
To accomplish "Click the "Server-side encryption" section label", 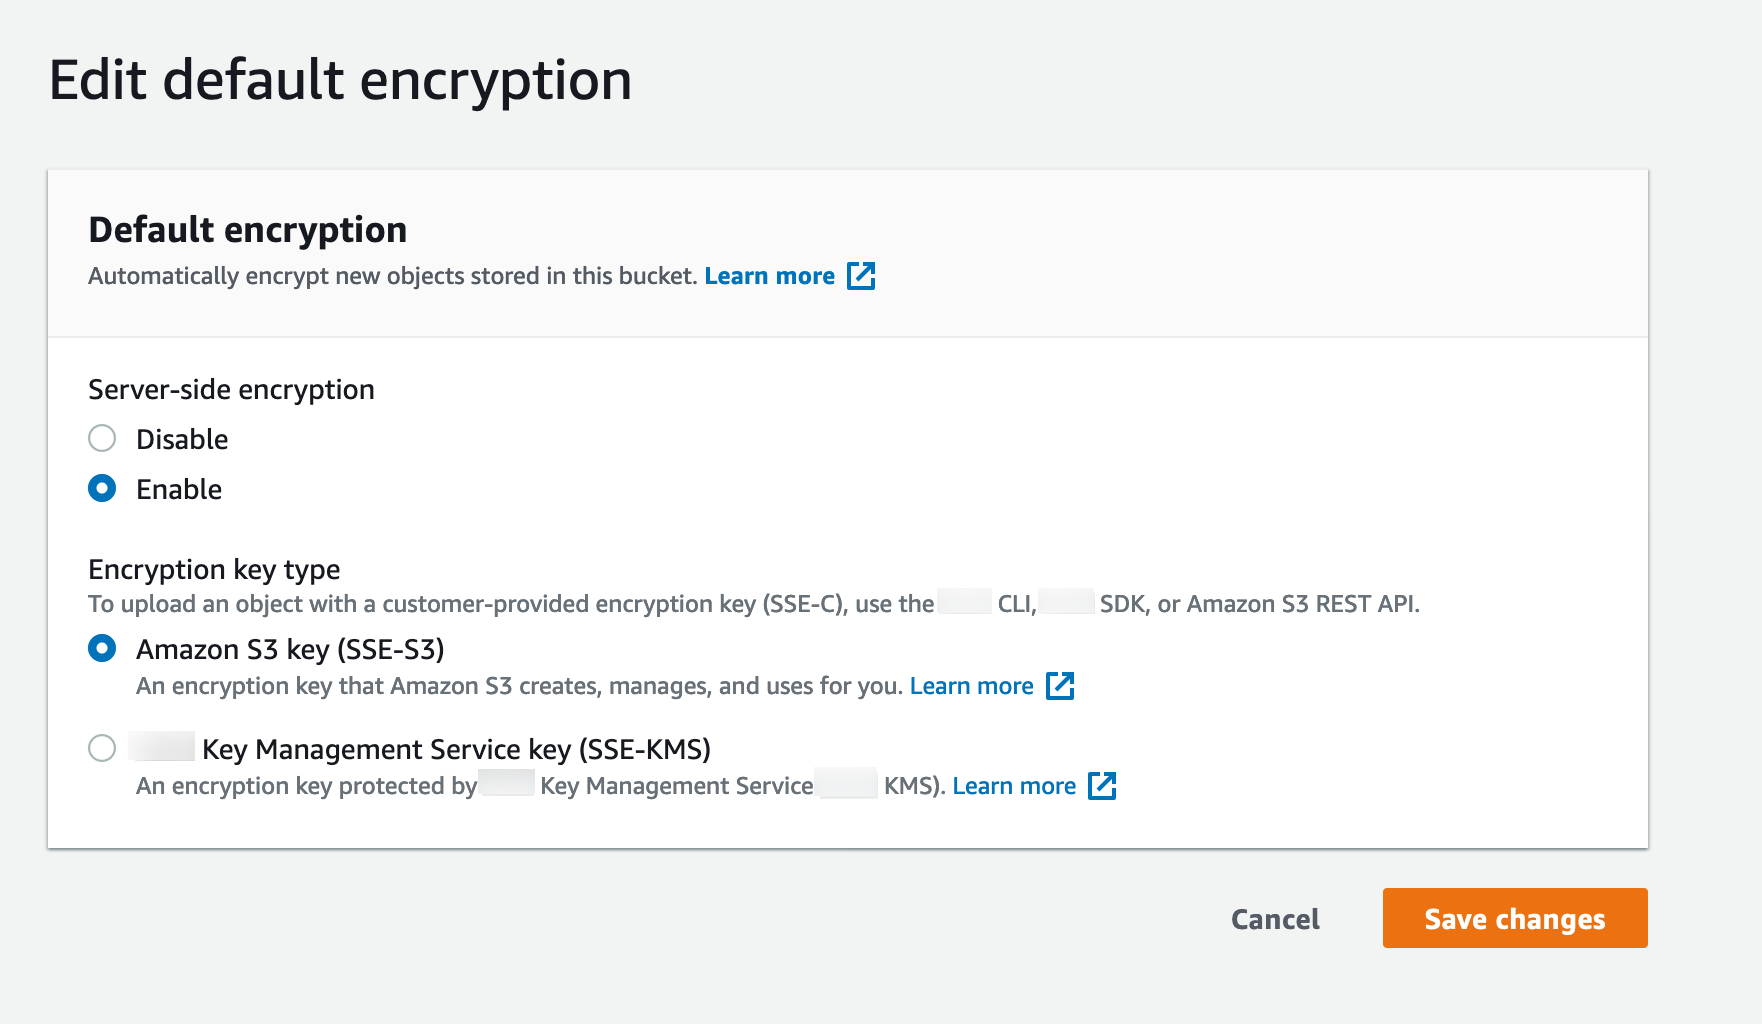I will pos(231,389).
